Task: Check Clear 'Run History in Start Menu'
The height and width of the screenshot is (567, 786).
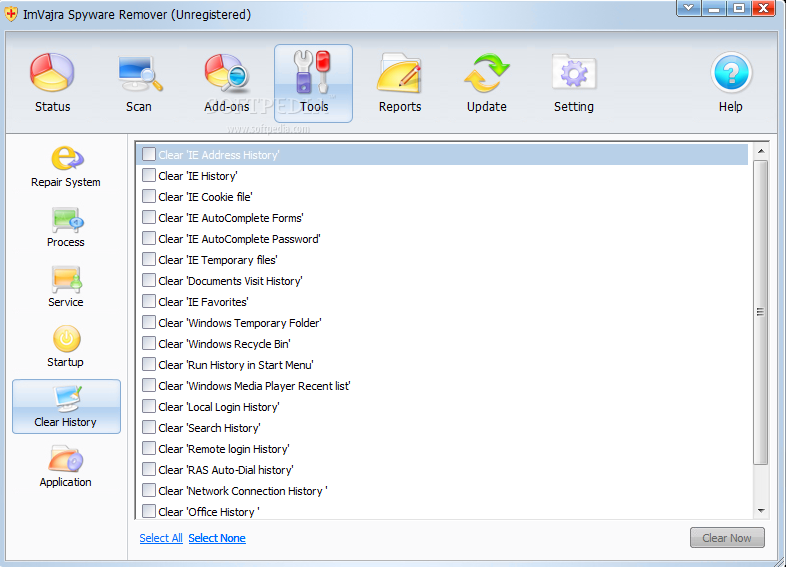Action: tap(148, 364)
